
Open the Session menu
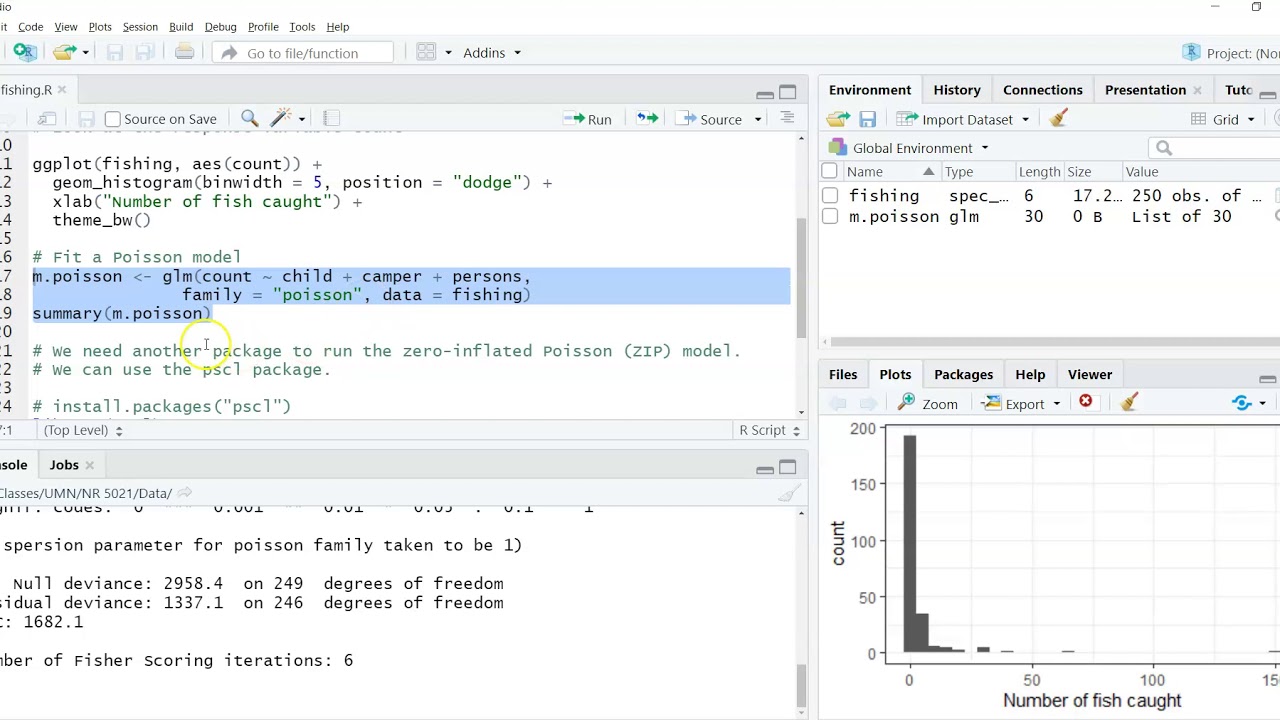(140, 27)
